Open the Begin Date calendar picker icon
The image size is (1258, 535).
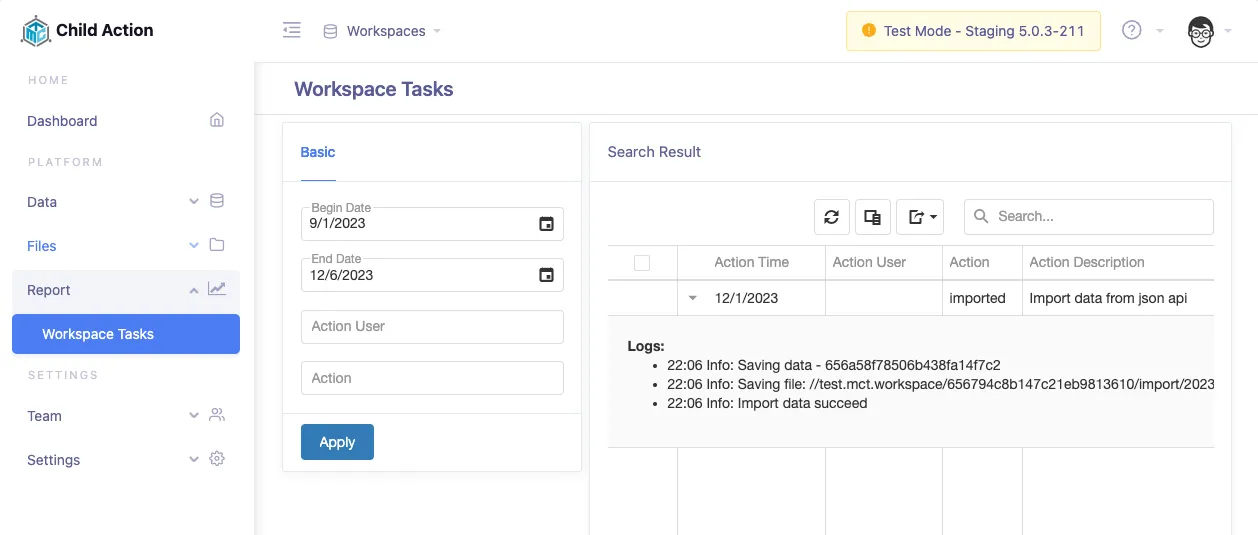click(x=546, y=224)
